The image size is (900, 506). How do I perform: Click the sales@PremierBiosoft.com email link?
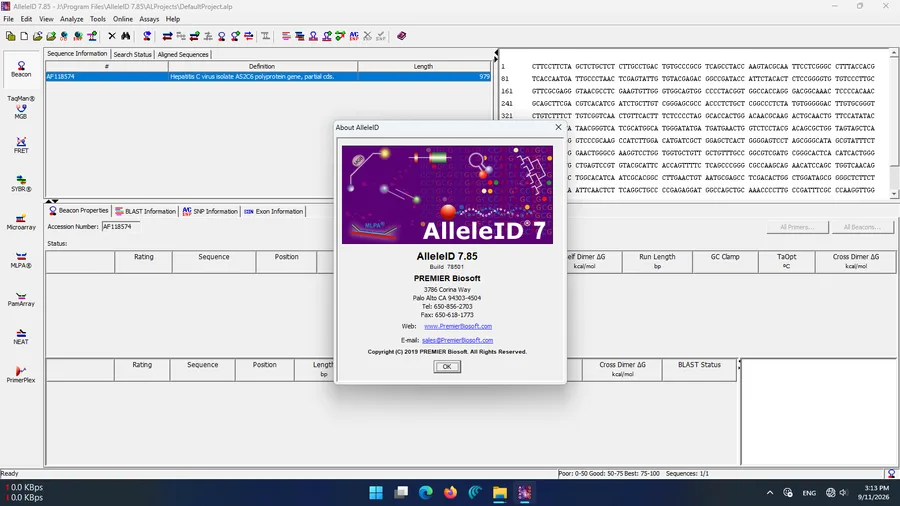pyautogui.click(x=457, y=340)
